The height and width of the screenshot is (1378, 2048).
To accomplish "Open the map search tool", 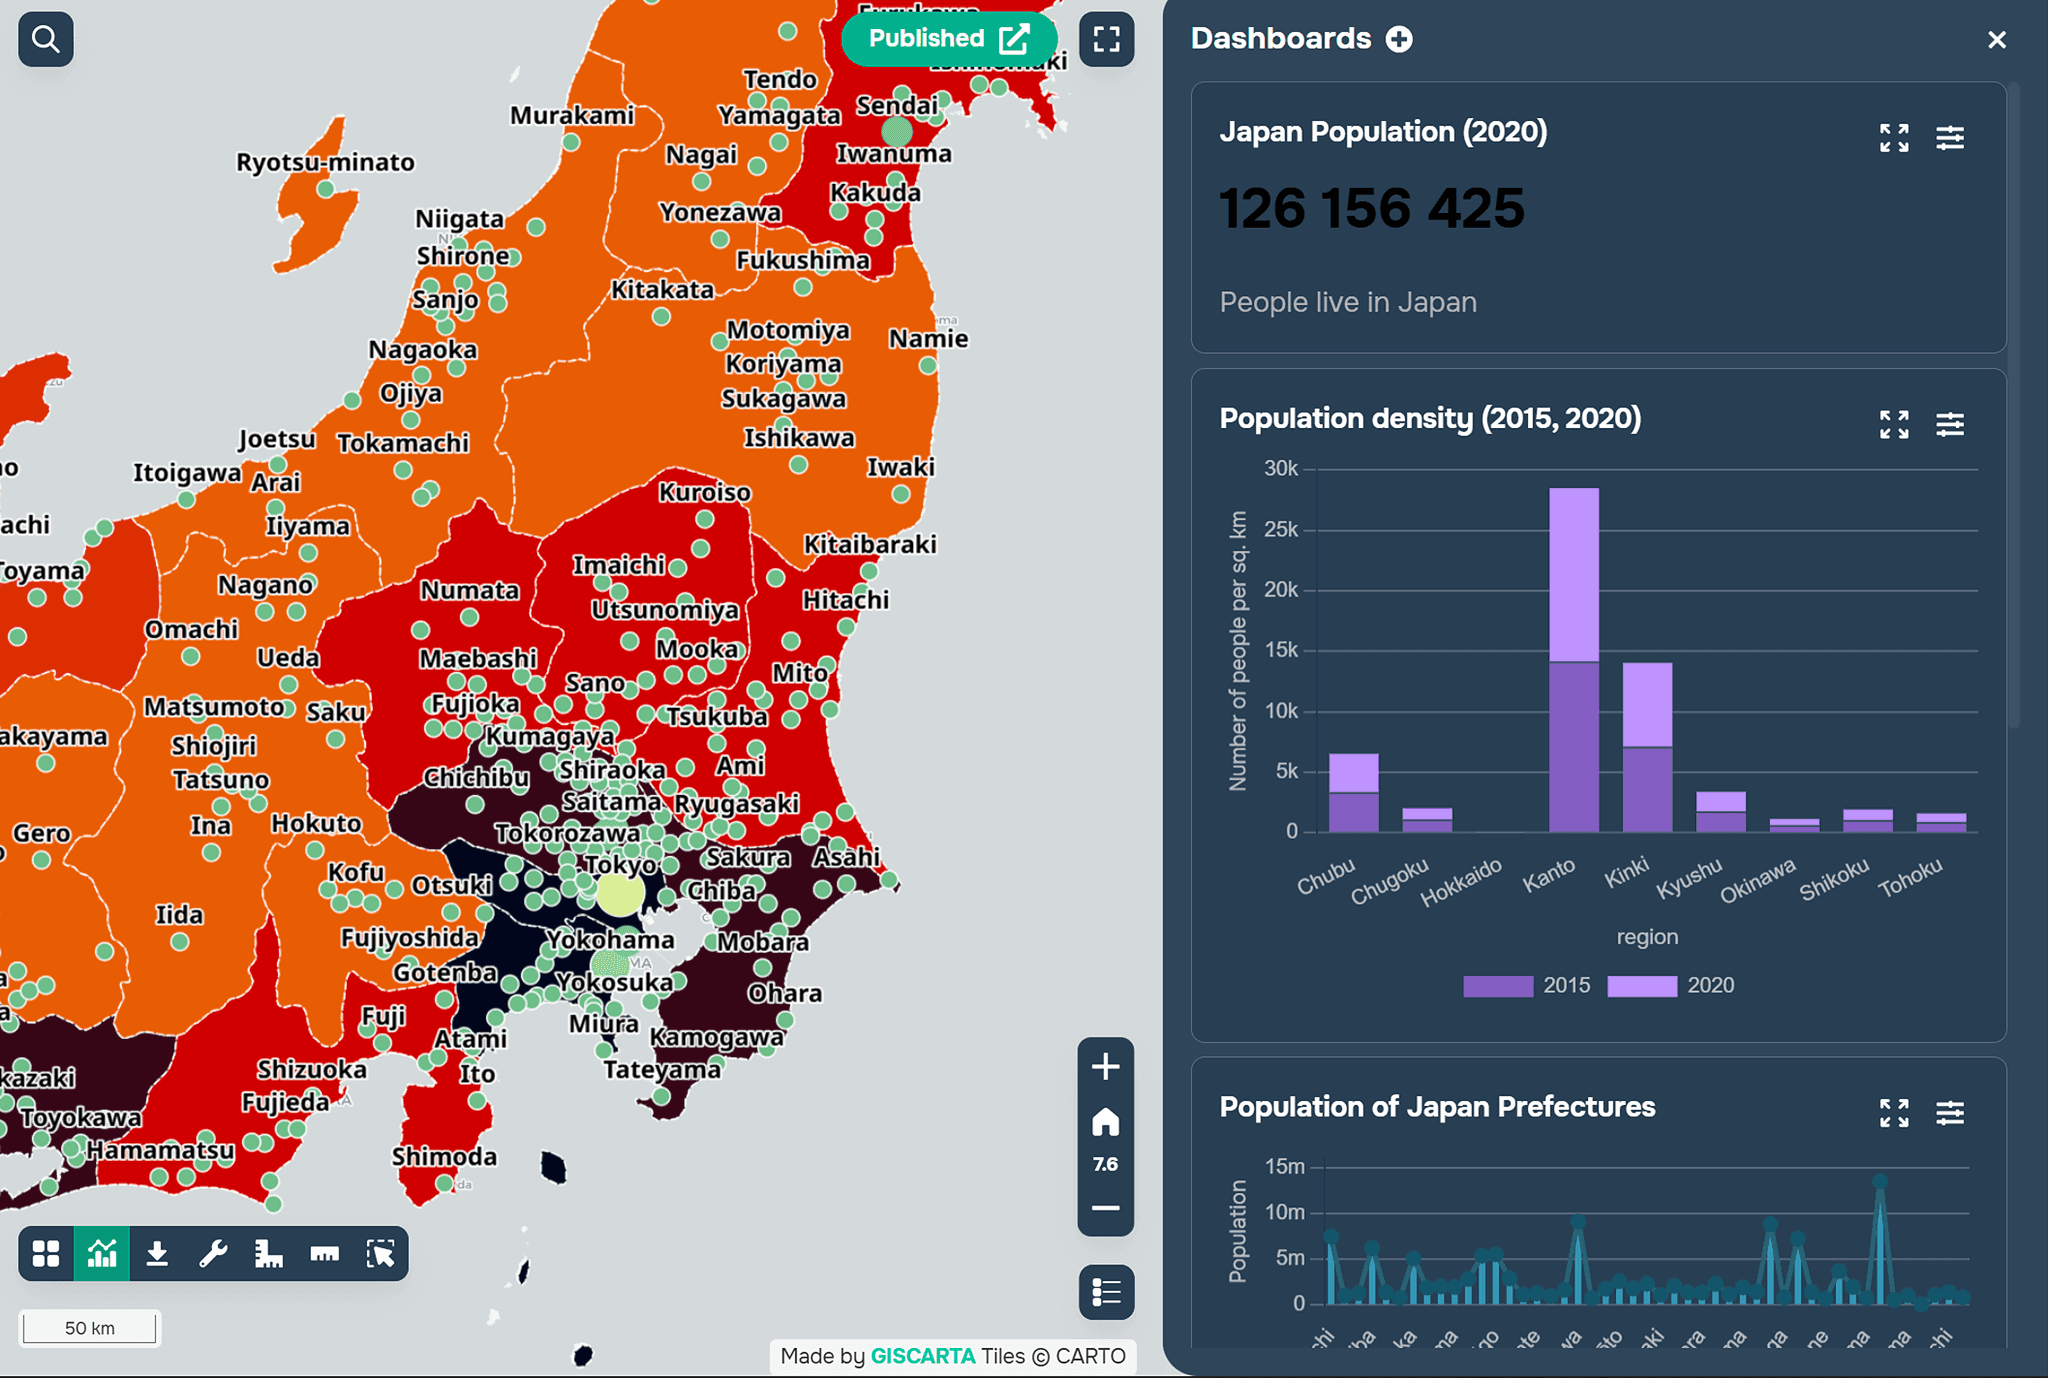I will coord(45,39).
